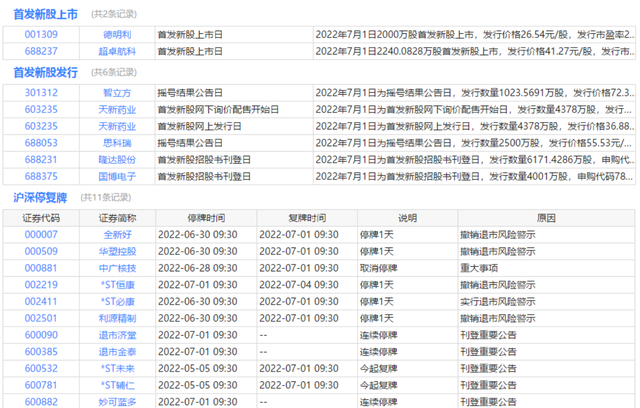This screenshot has width=640, height=408.
Task: Click the (共11条记录) record count label
Action: point(106,198)
